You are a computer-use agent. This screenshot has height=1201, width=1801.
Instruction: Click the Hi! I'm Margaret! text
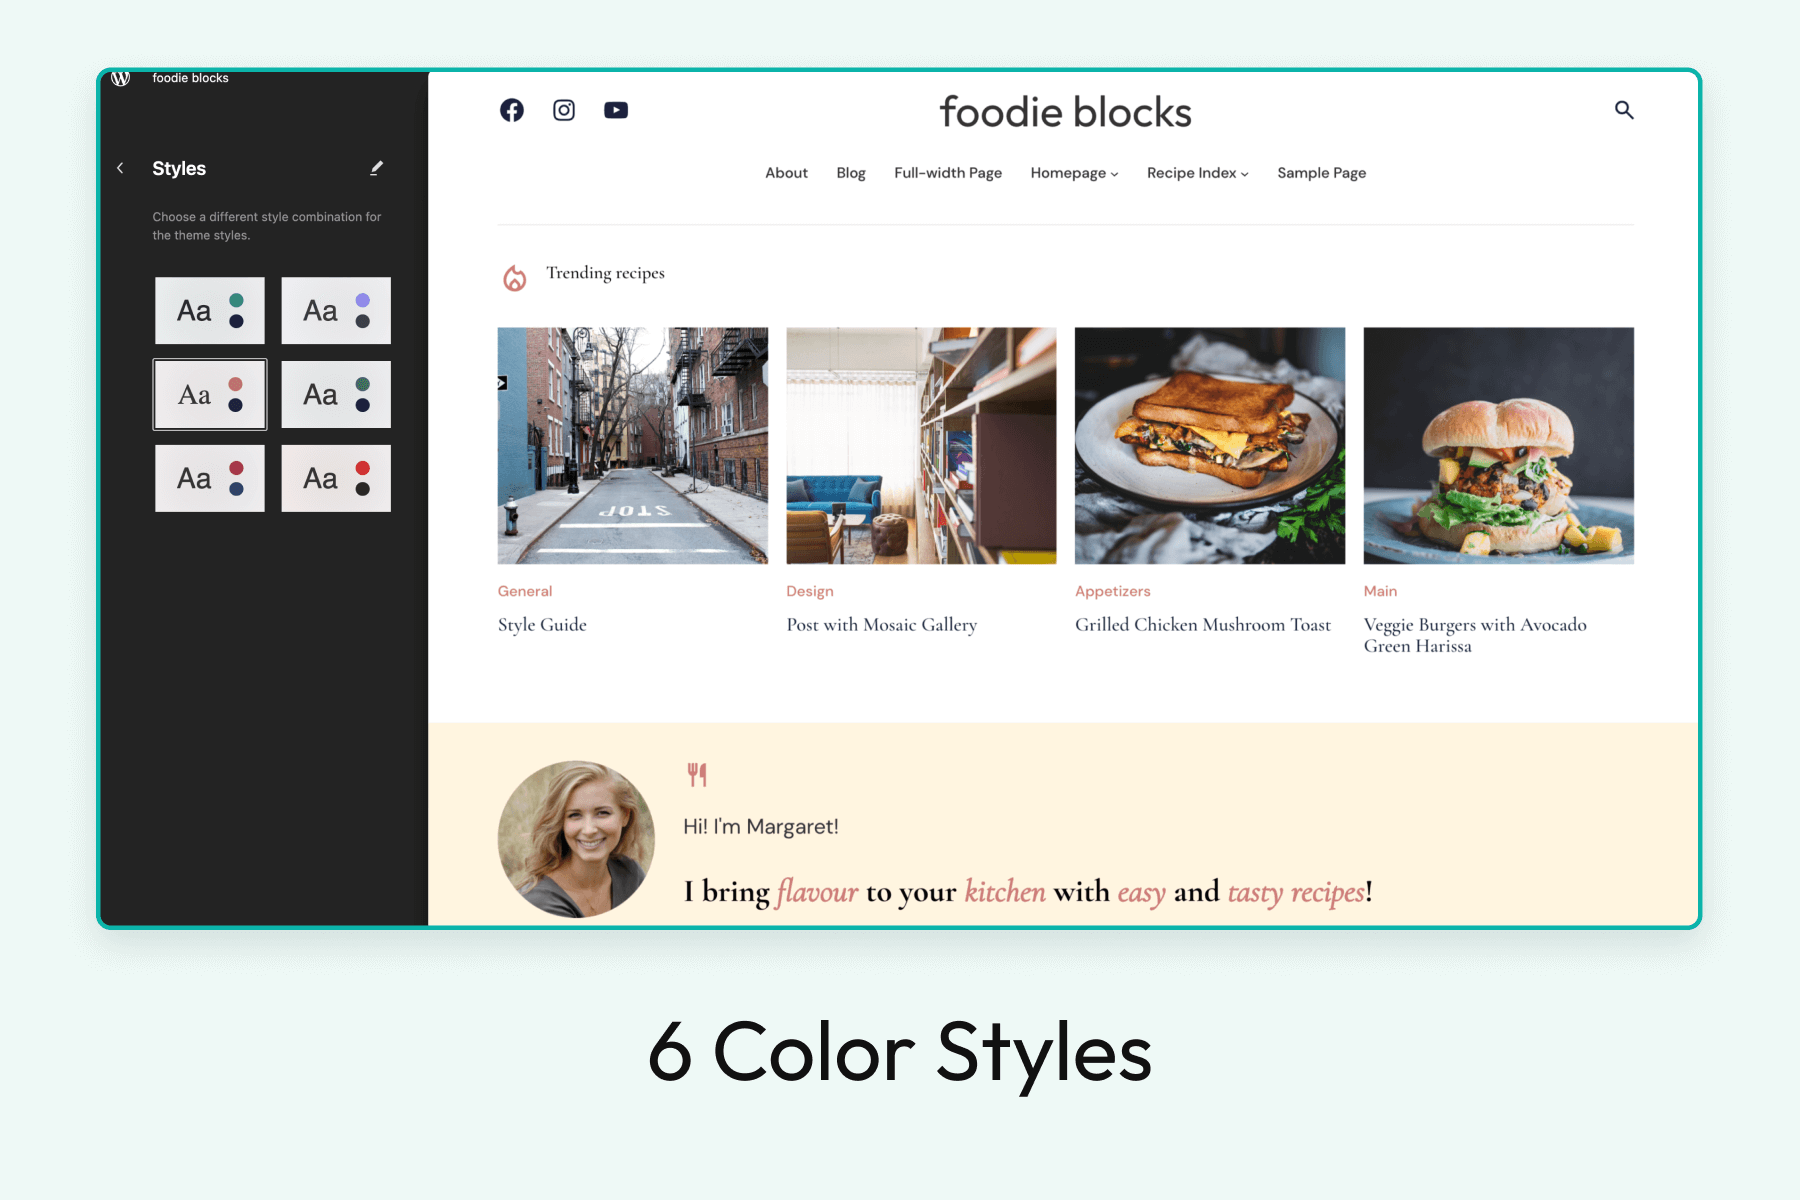[761, 827]
